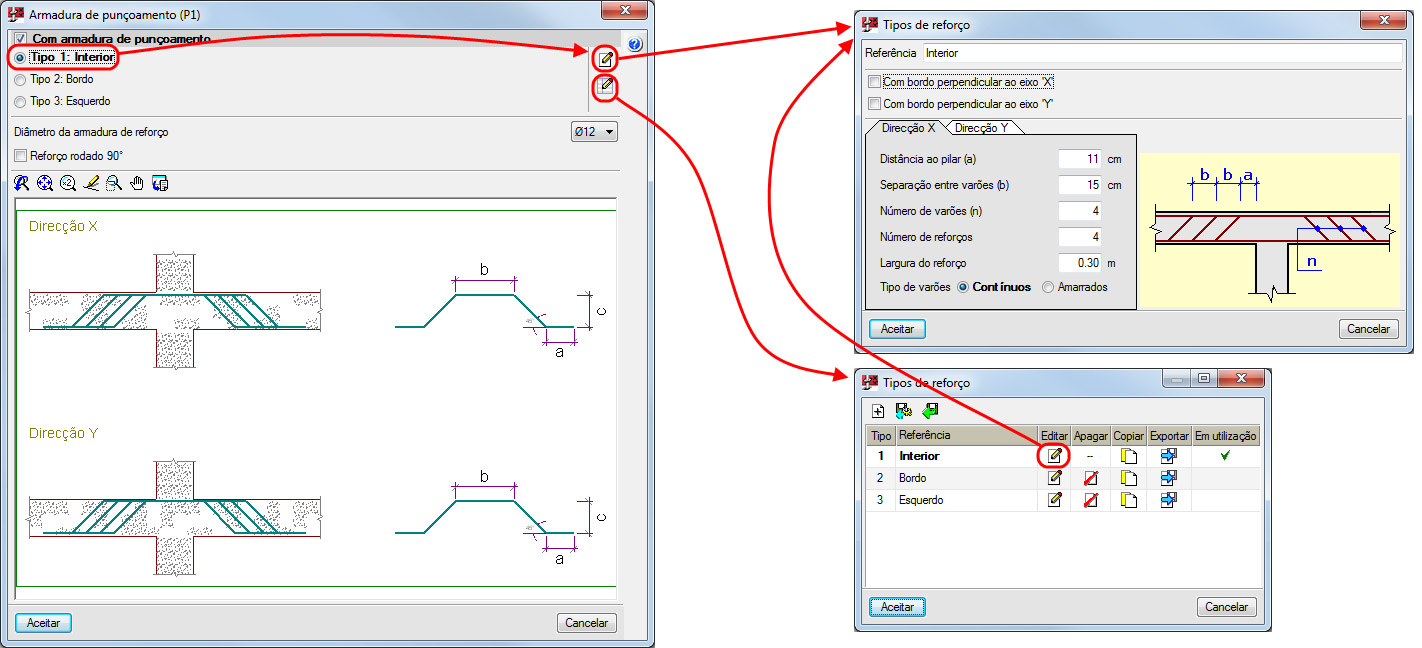Switch to 'Direcção Y' tab
1422x648 pixels.
tap(981, 128)
